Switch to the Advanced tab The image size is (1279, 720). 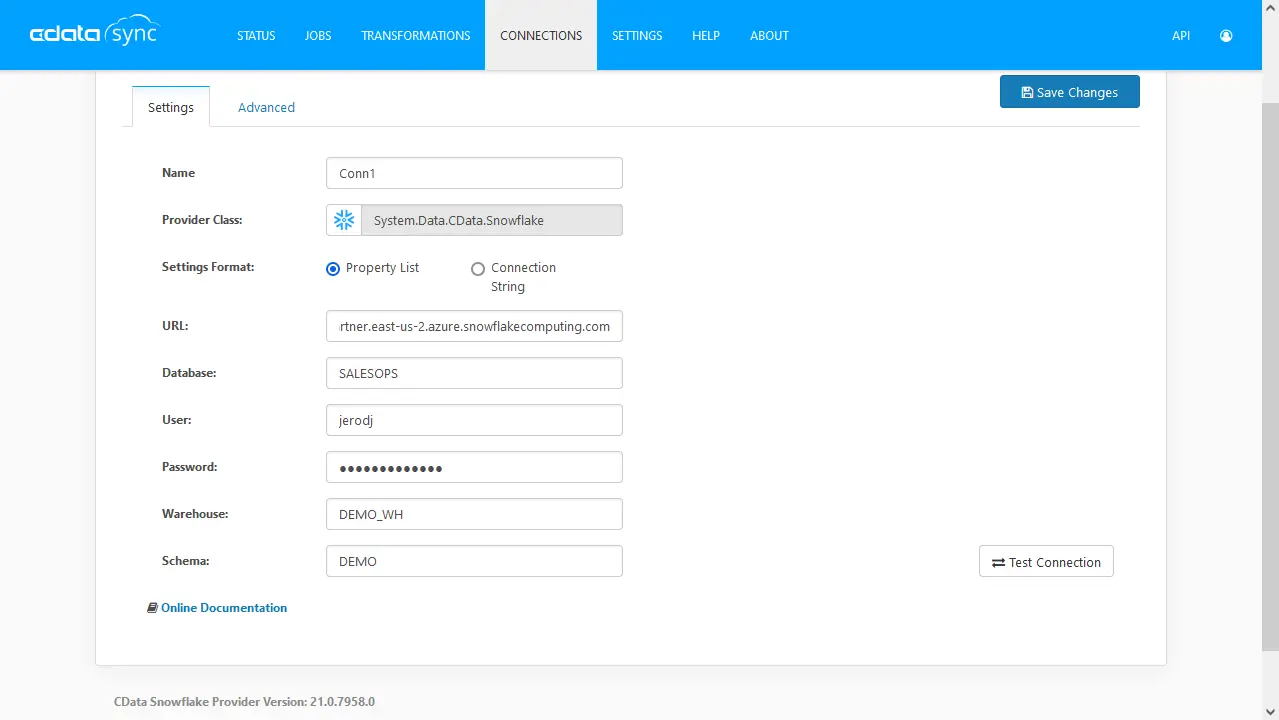click(266, 107)
